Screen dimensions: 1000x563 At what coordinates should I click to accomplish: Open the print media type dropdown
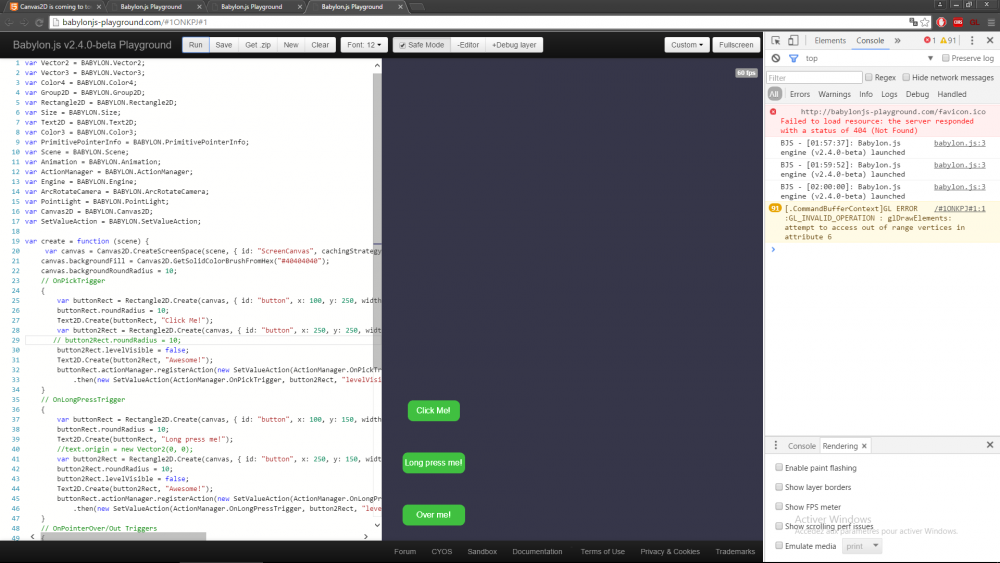tap(862, 546)
